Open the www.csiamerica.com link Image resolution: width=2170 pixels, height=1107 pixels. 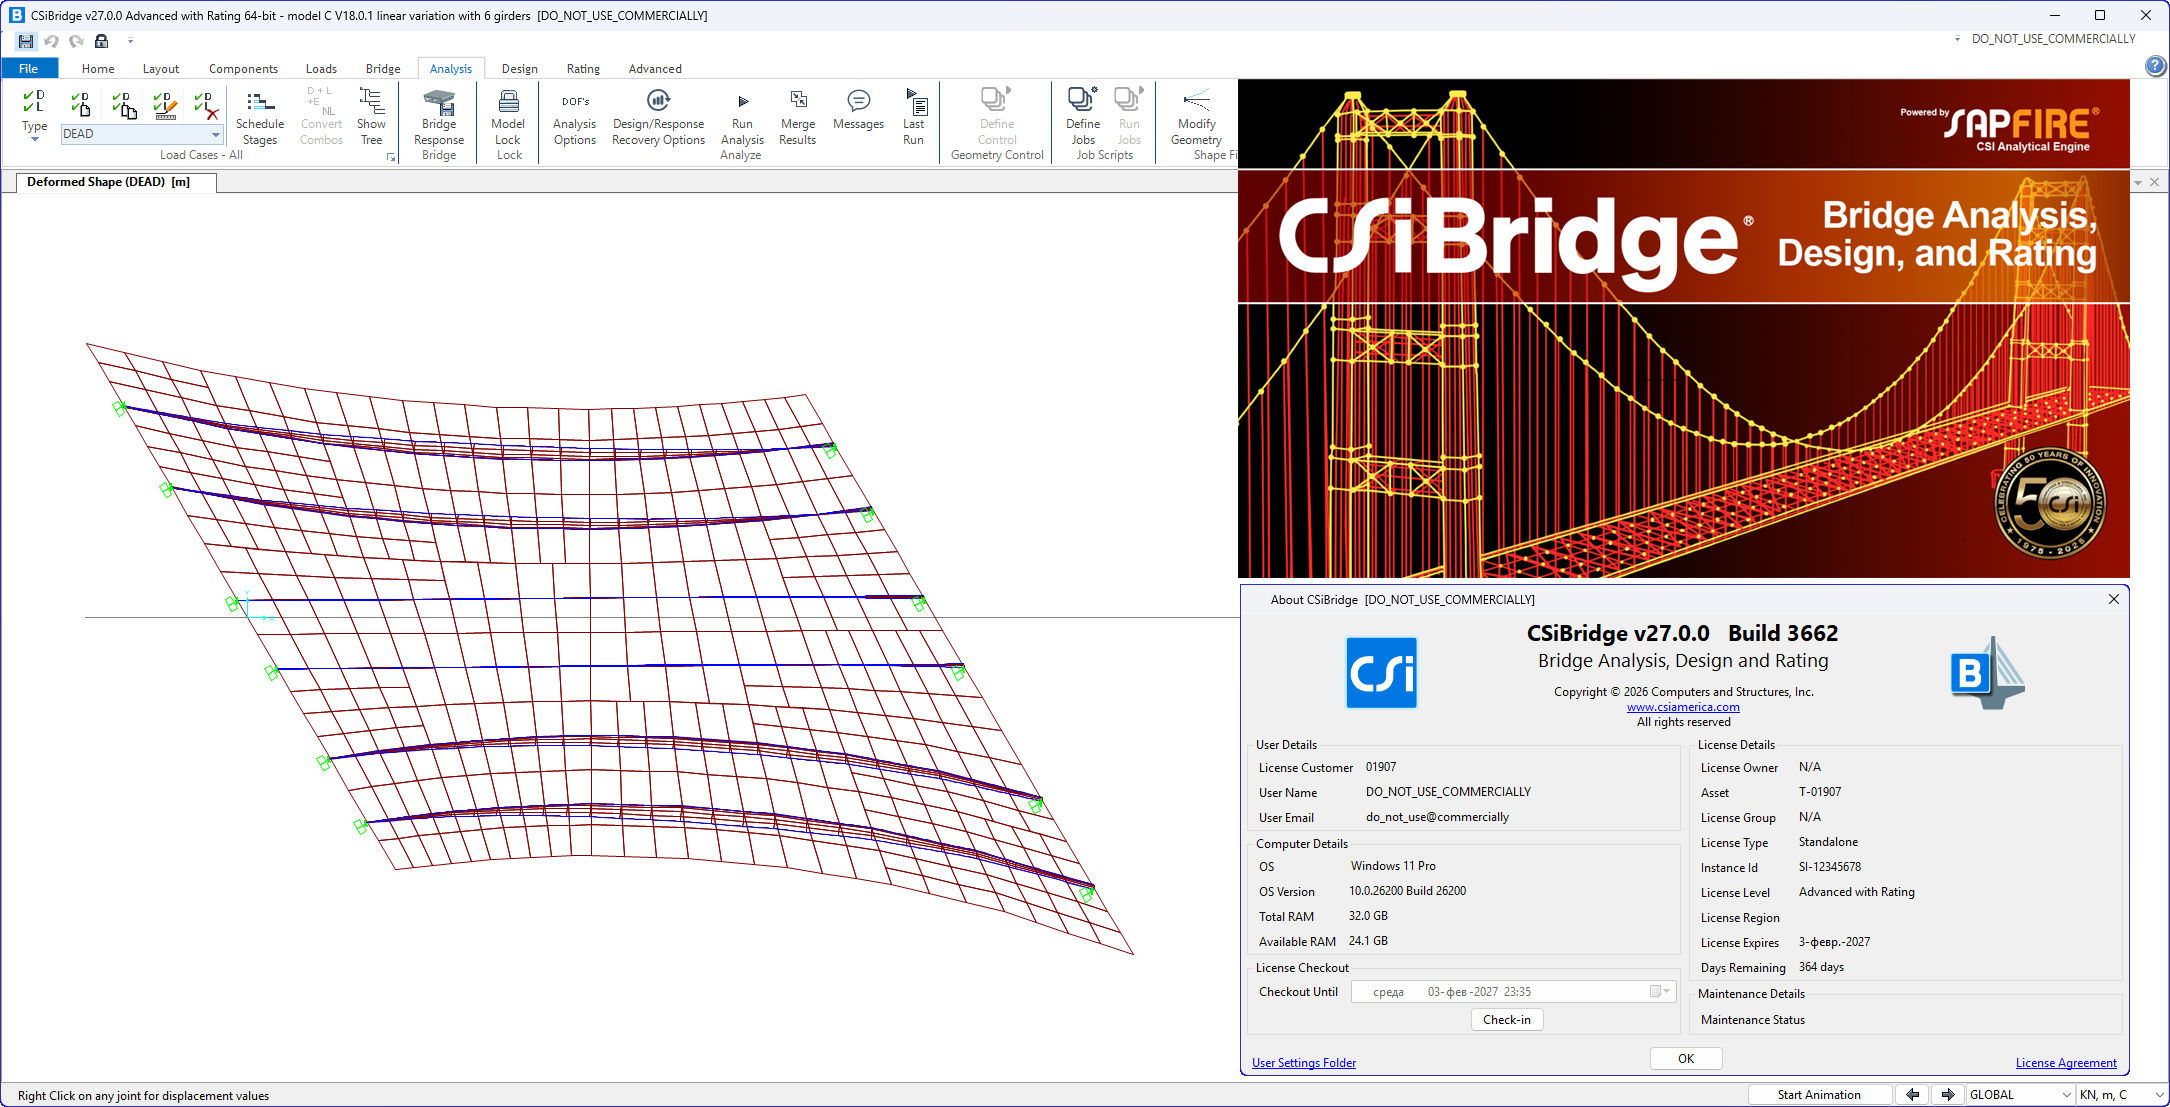[x=1683, y=707]
